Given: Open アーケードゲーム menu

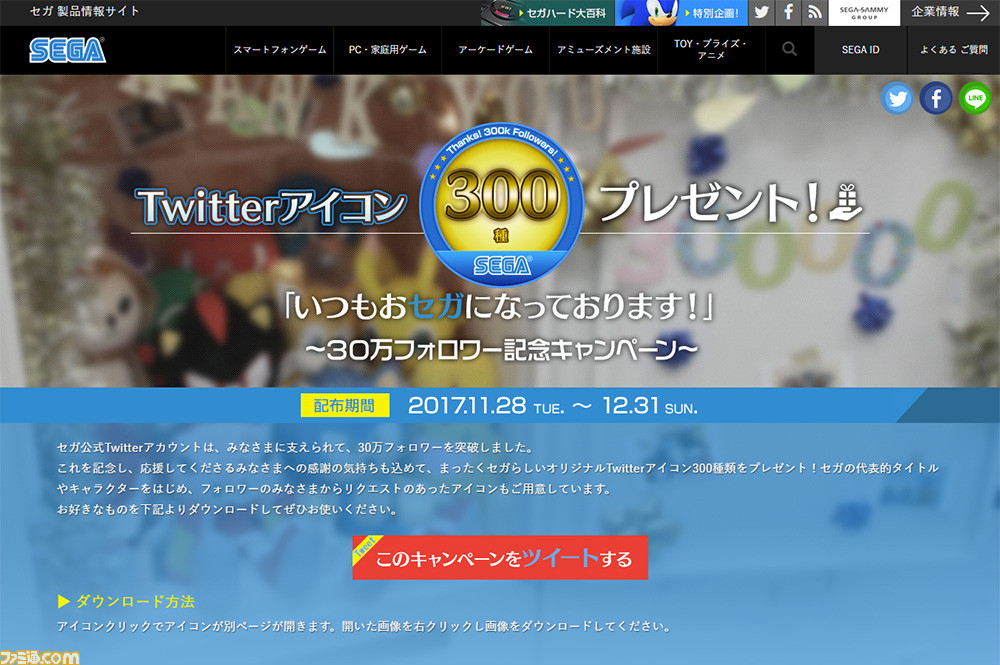Looking at the screenshot, I should pos(496,50).
